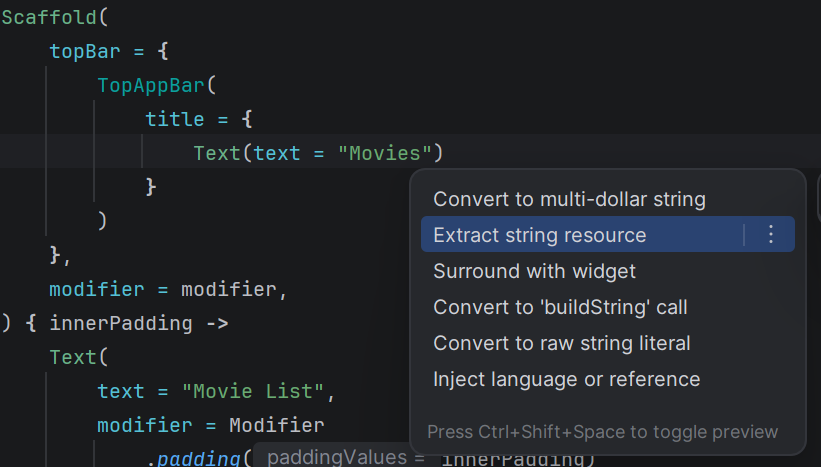Click the 'modifier = modifier,' argument line
This screenshot has height=467, width=821.
click(x=168, y=290)
